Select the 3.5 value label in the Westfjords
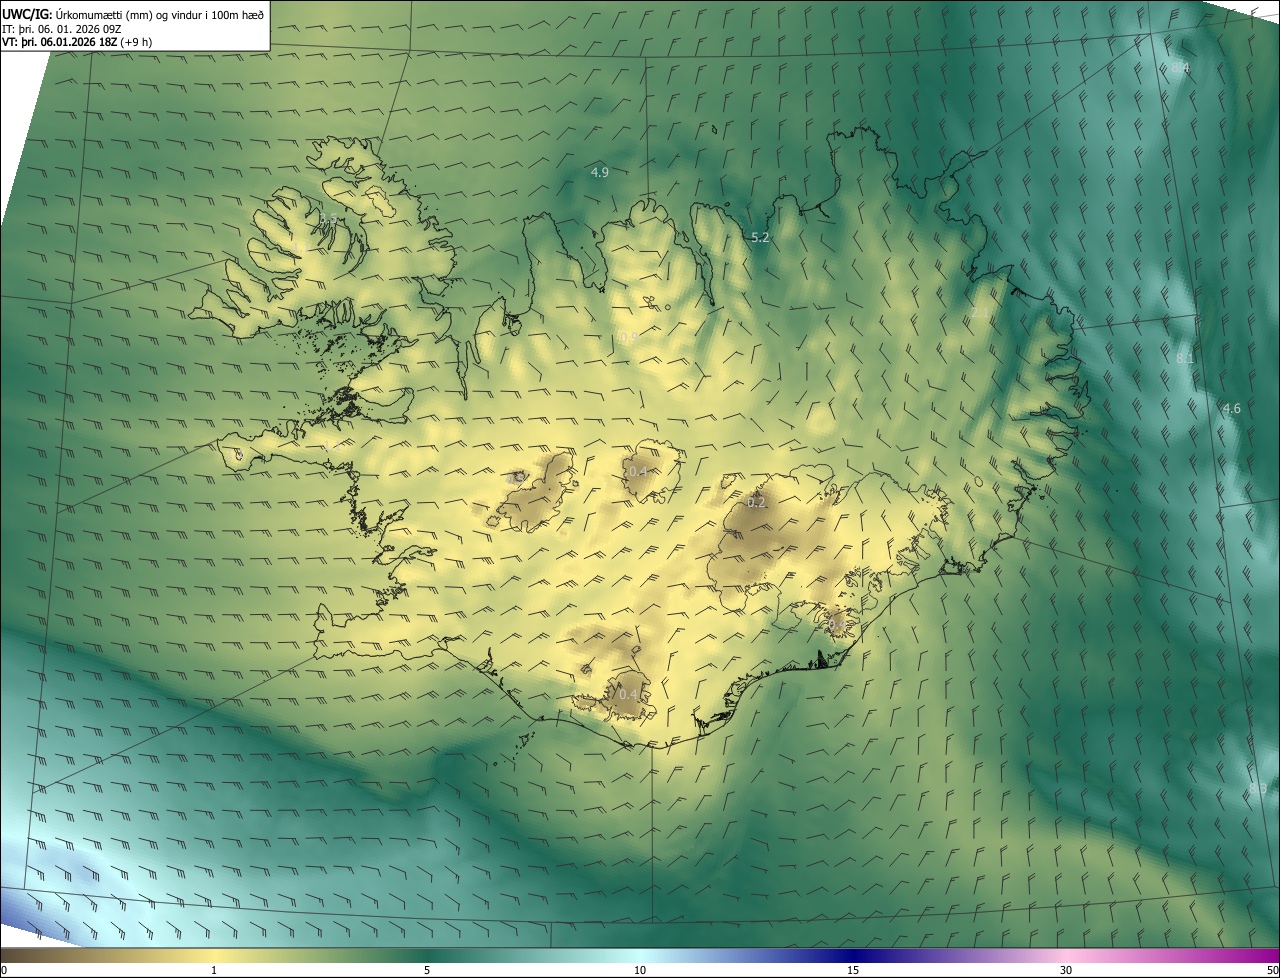This screenshot has width=1280, height=978. tap(328, 219)
